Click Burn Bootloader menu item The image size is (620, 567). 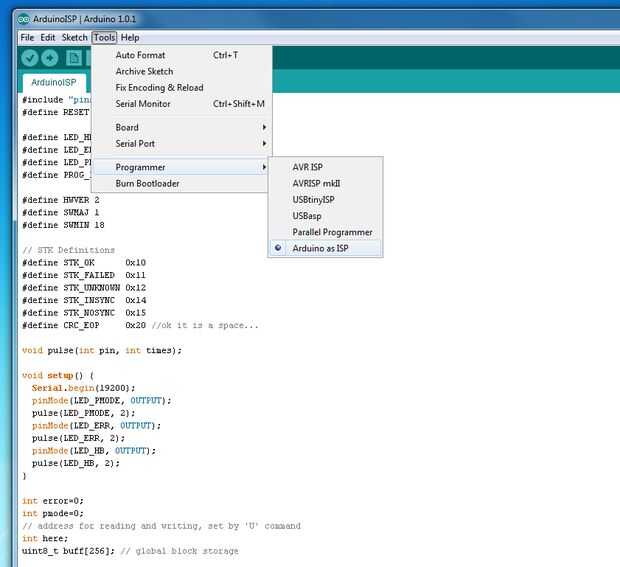147,184
